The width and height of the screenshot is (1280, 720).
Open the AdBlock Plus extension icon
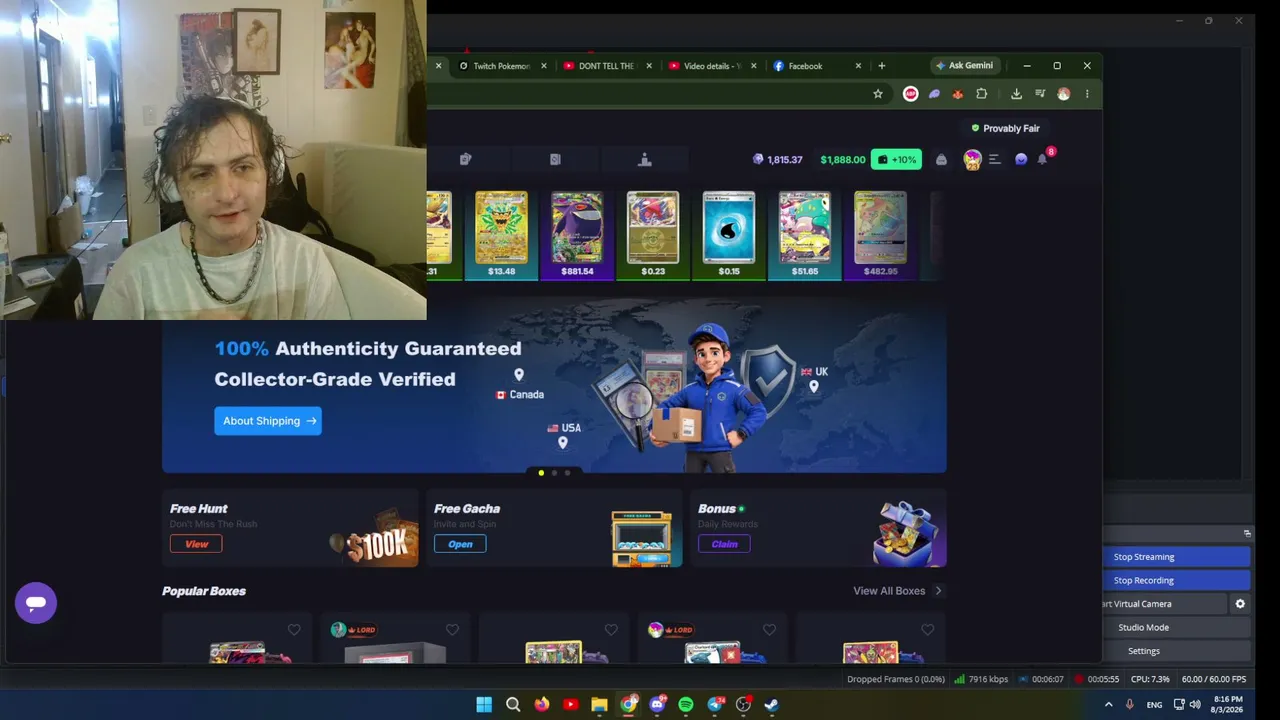(910, 94)
